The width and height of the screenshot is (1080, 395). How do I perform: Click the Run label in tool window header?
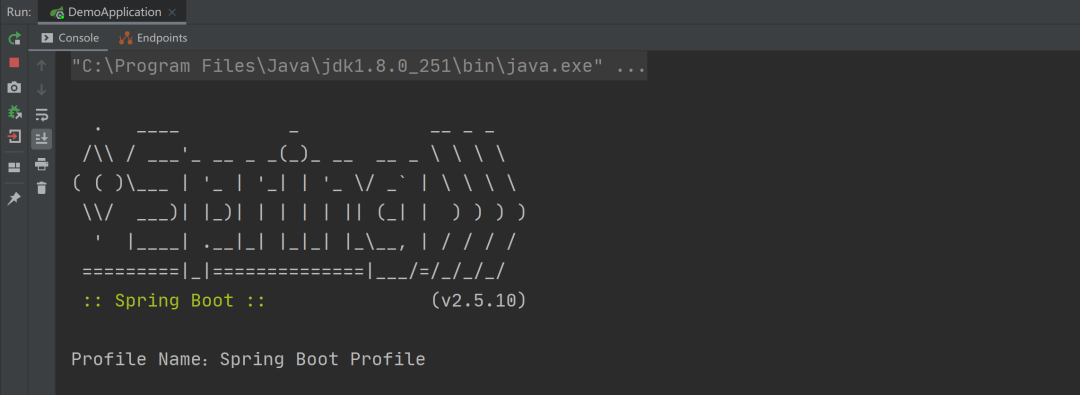pyautogui.click(x=19, y=12)
